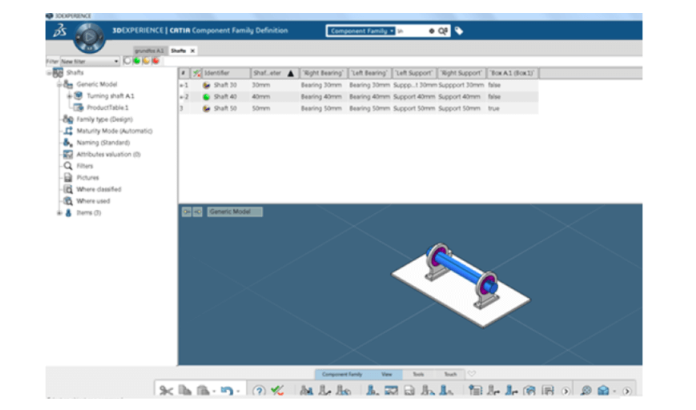Click the Pictures icon in tree
The image size is (696, 410).
[68, 177]
